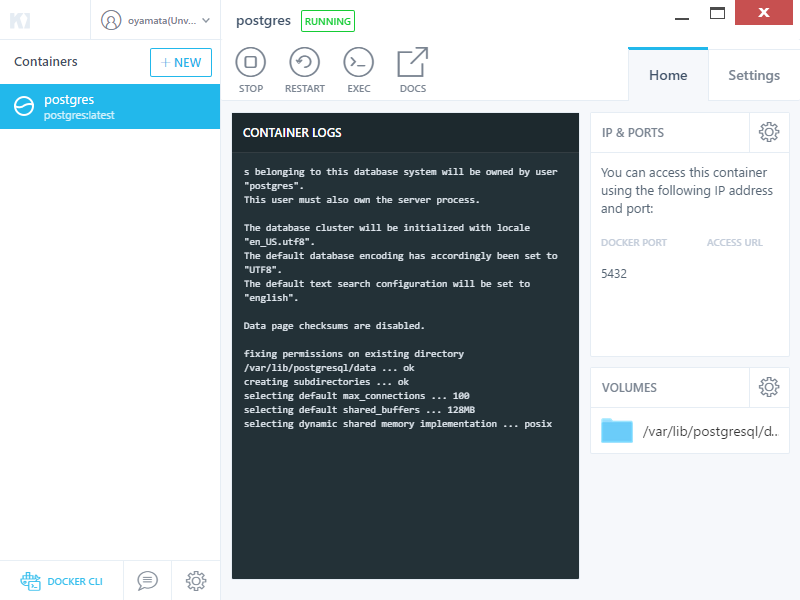Open Kitematic preferences gear

196,581
